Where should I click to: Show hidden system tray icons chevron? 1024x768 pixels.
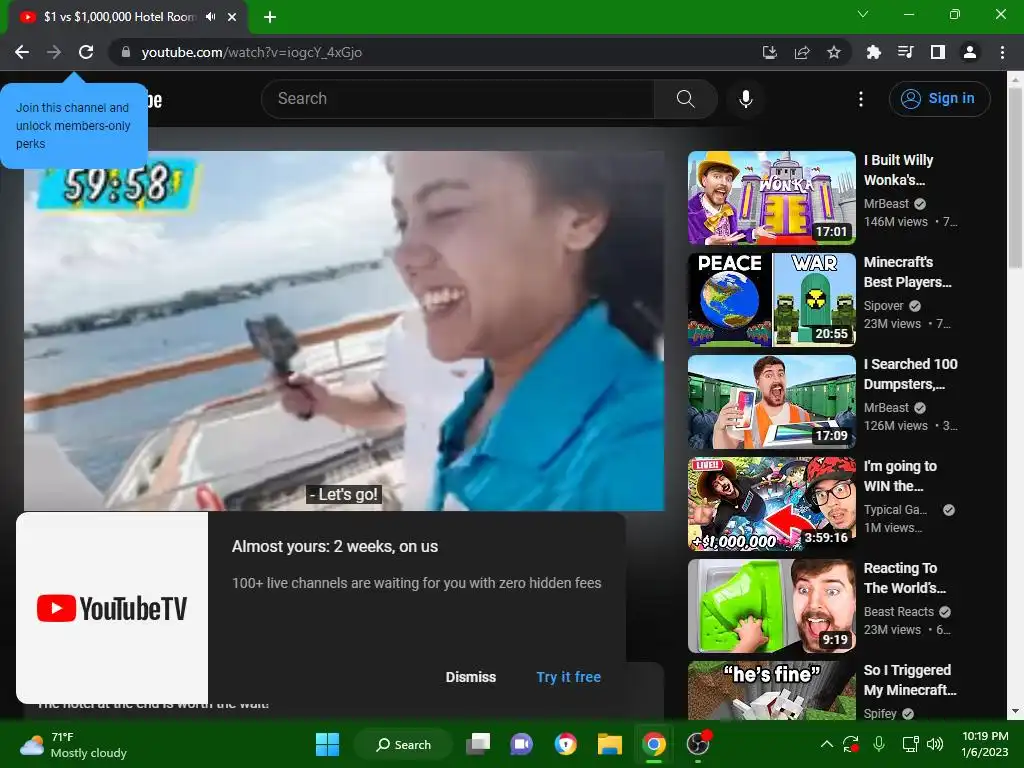coord(827,744)
